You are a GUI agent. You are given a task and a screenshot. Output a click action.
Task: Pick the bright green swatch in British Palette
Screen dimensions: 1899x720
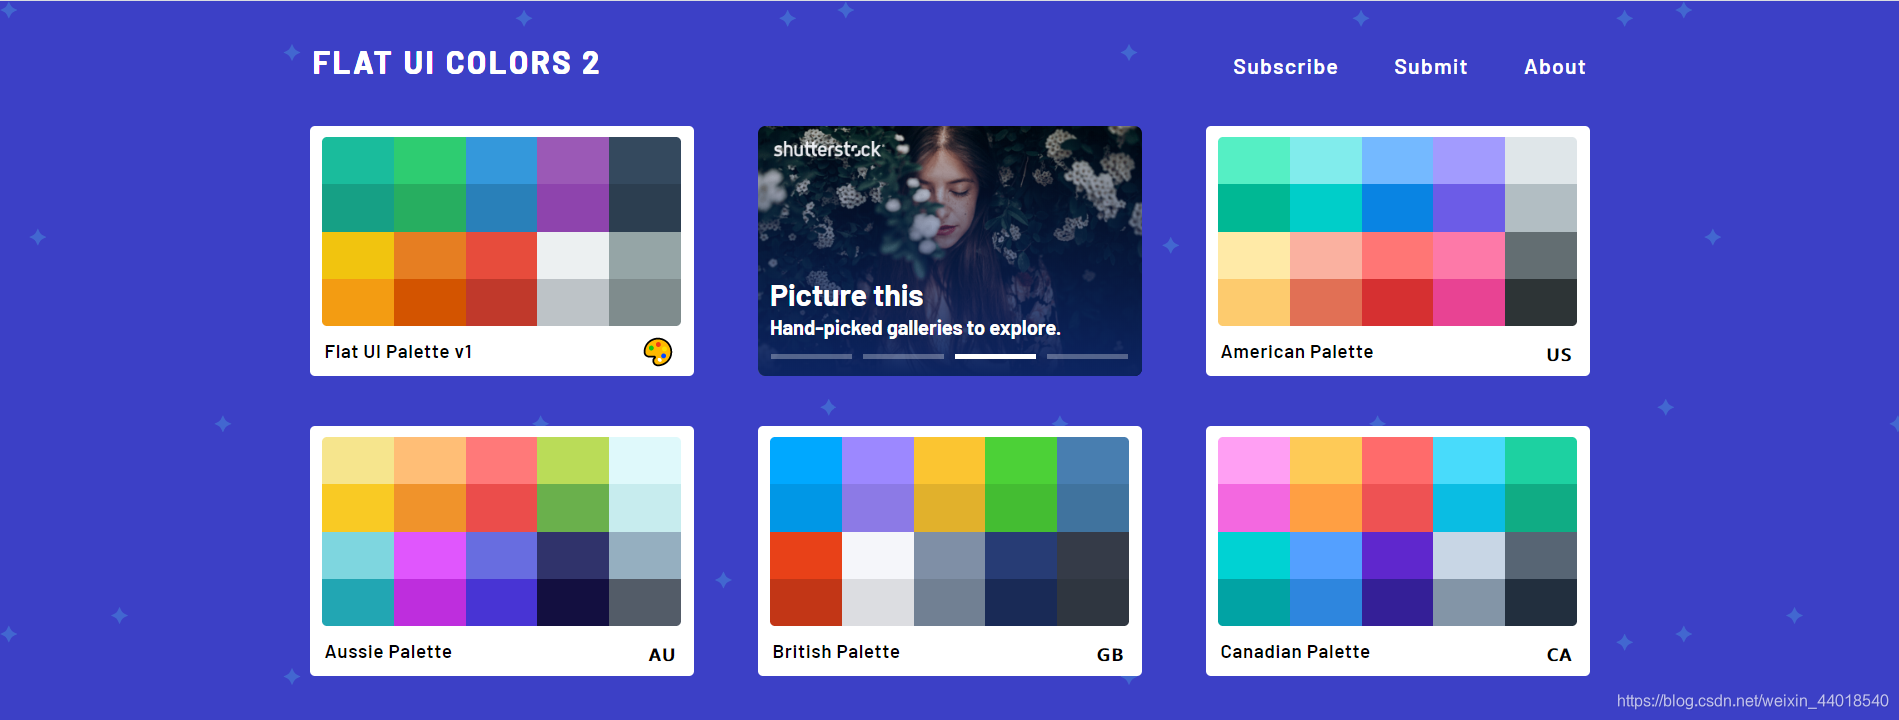point(1021,461)
